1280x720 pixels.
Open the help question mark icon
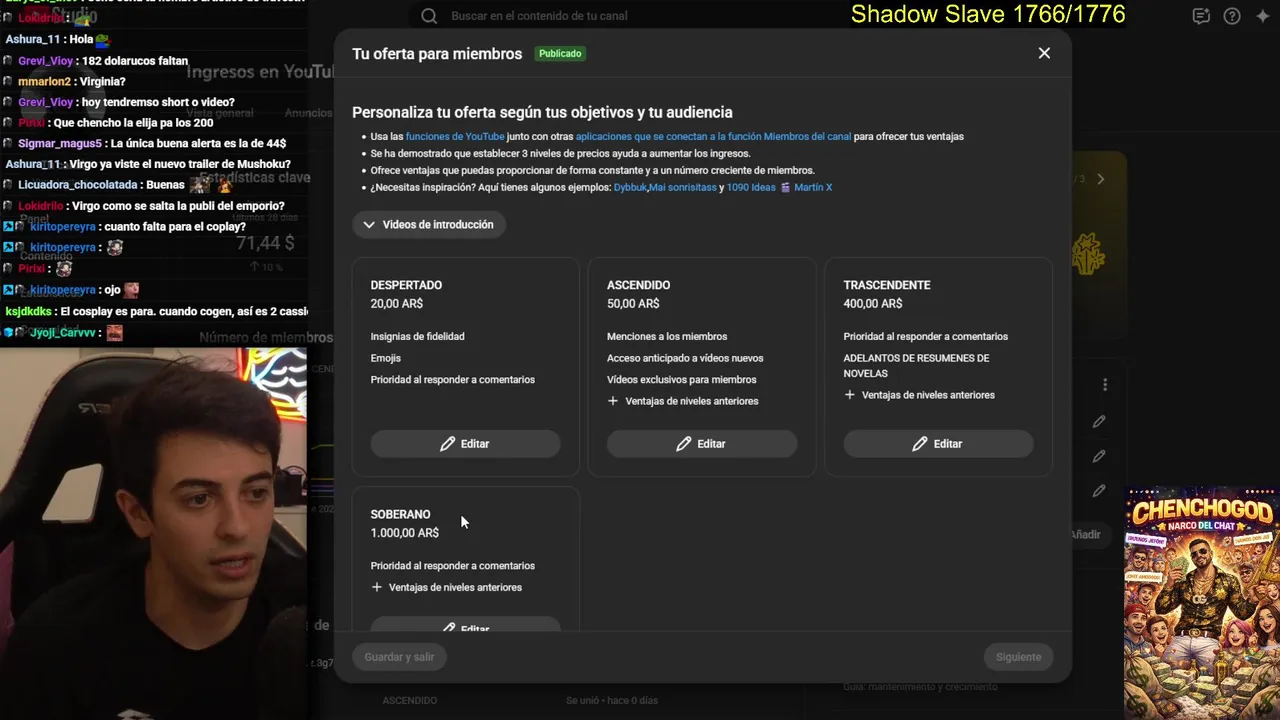click(1232, 16)
